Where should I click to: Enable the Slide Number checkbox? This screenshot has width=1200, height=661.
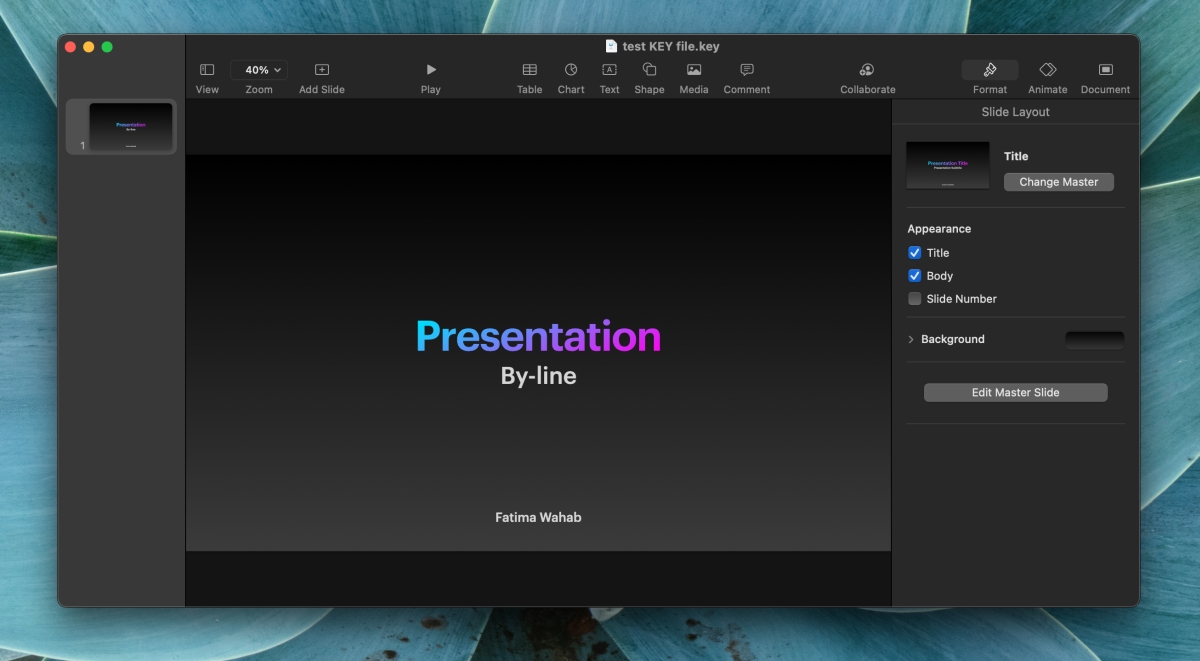[914, 299]
